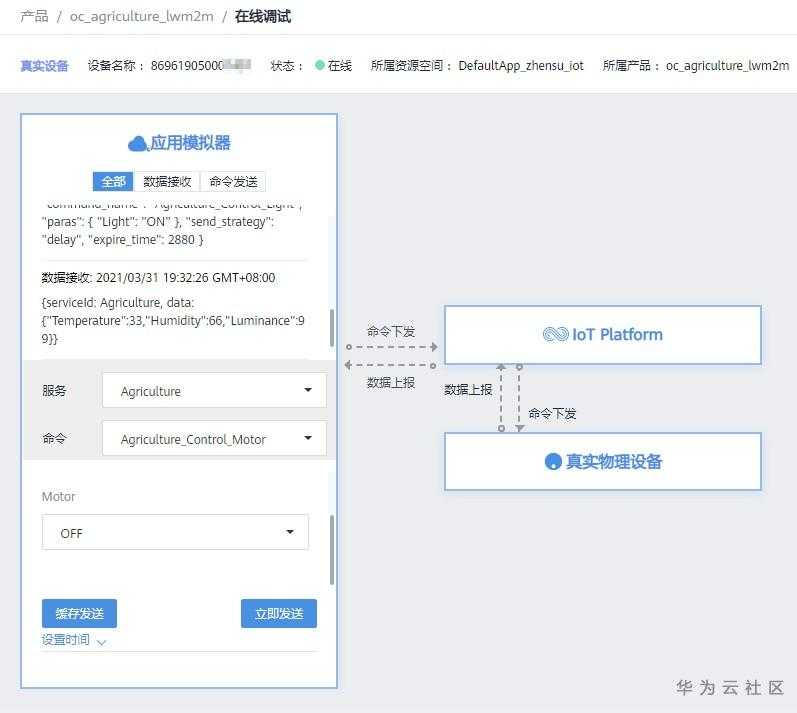Click DefaultApp_zhensu_iot resource space value

(521, 66)
